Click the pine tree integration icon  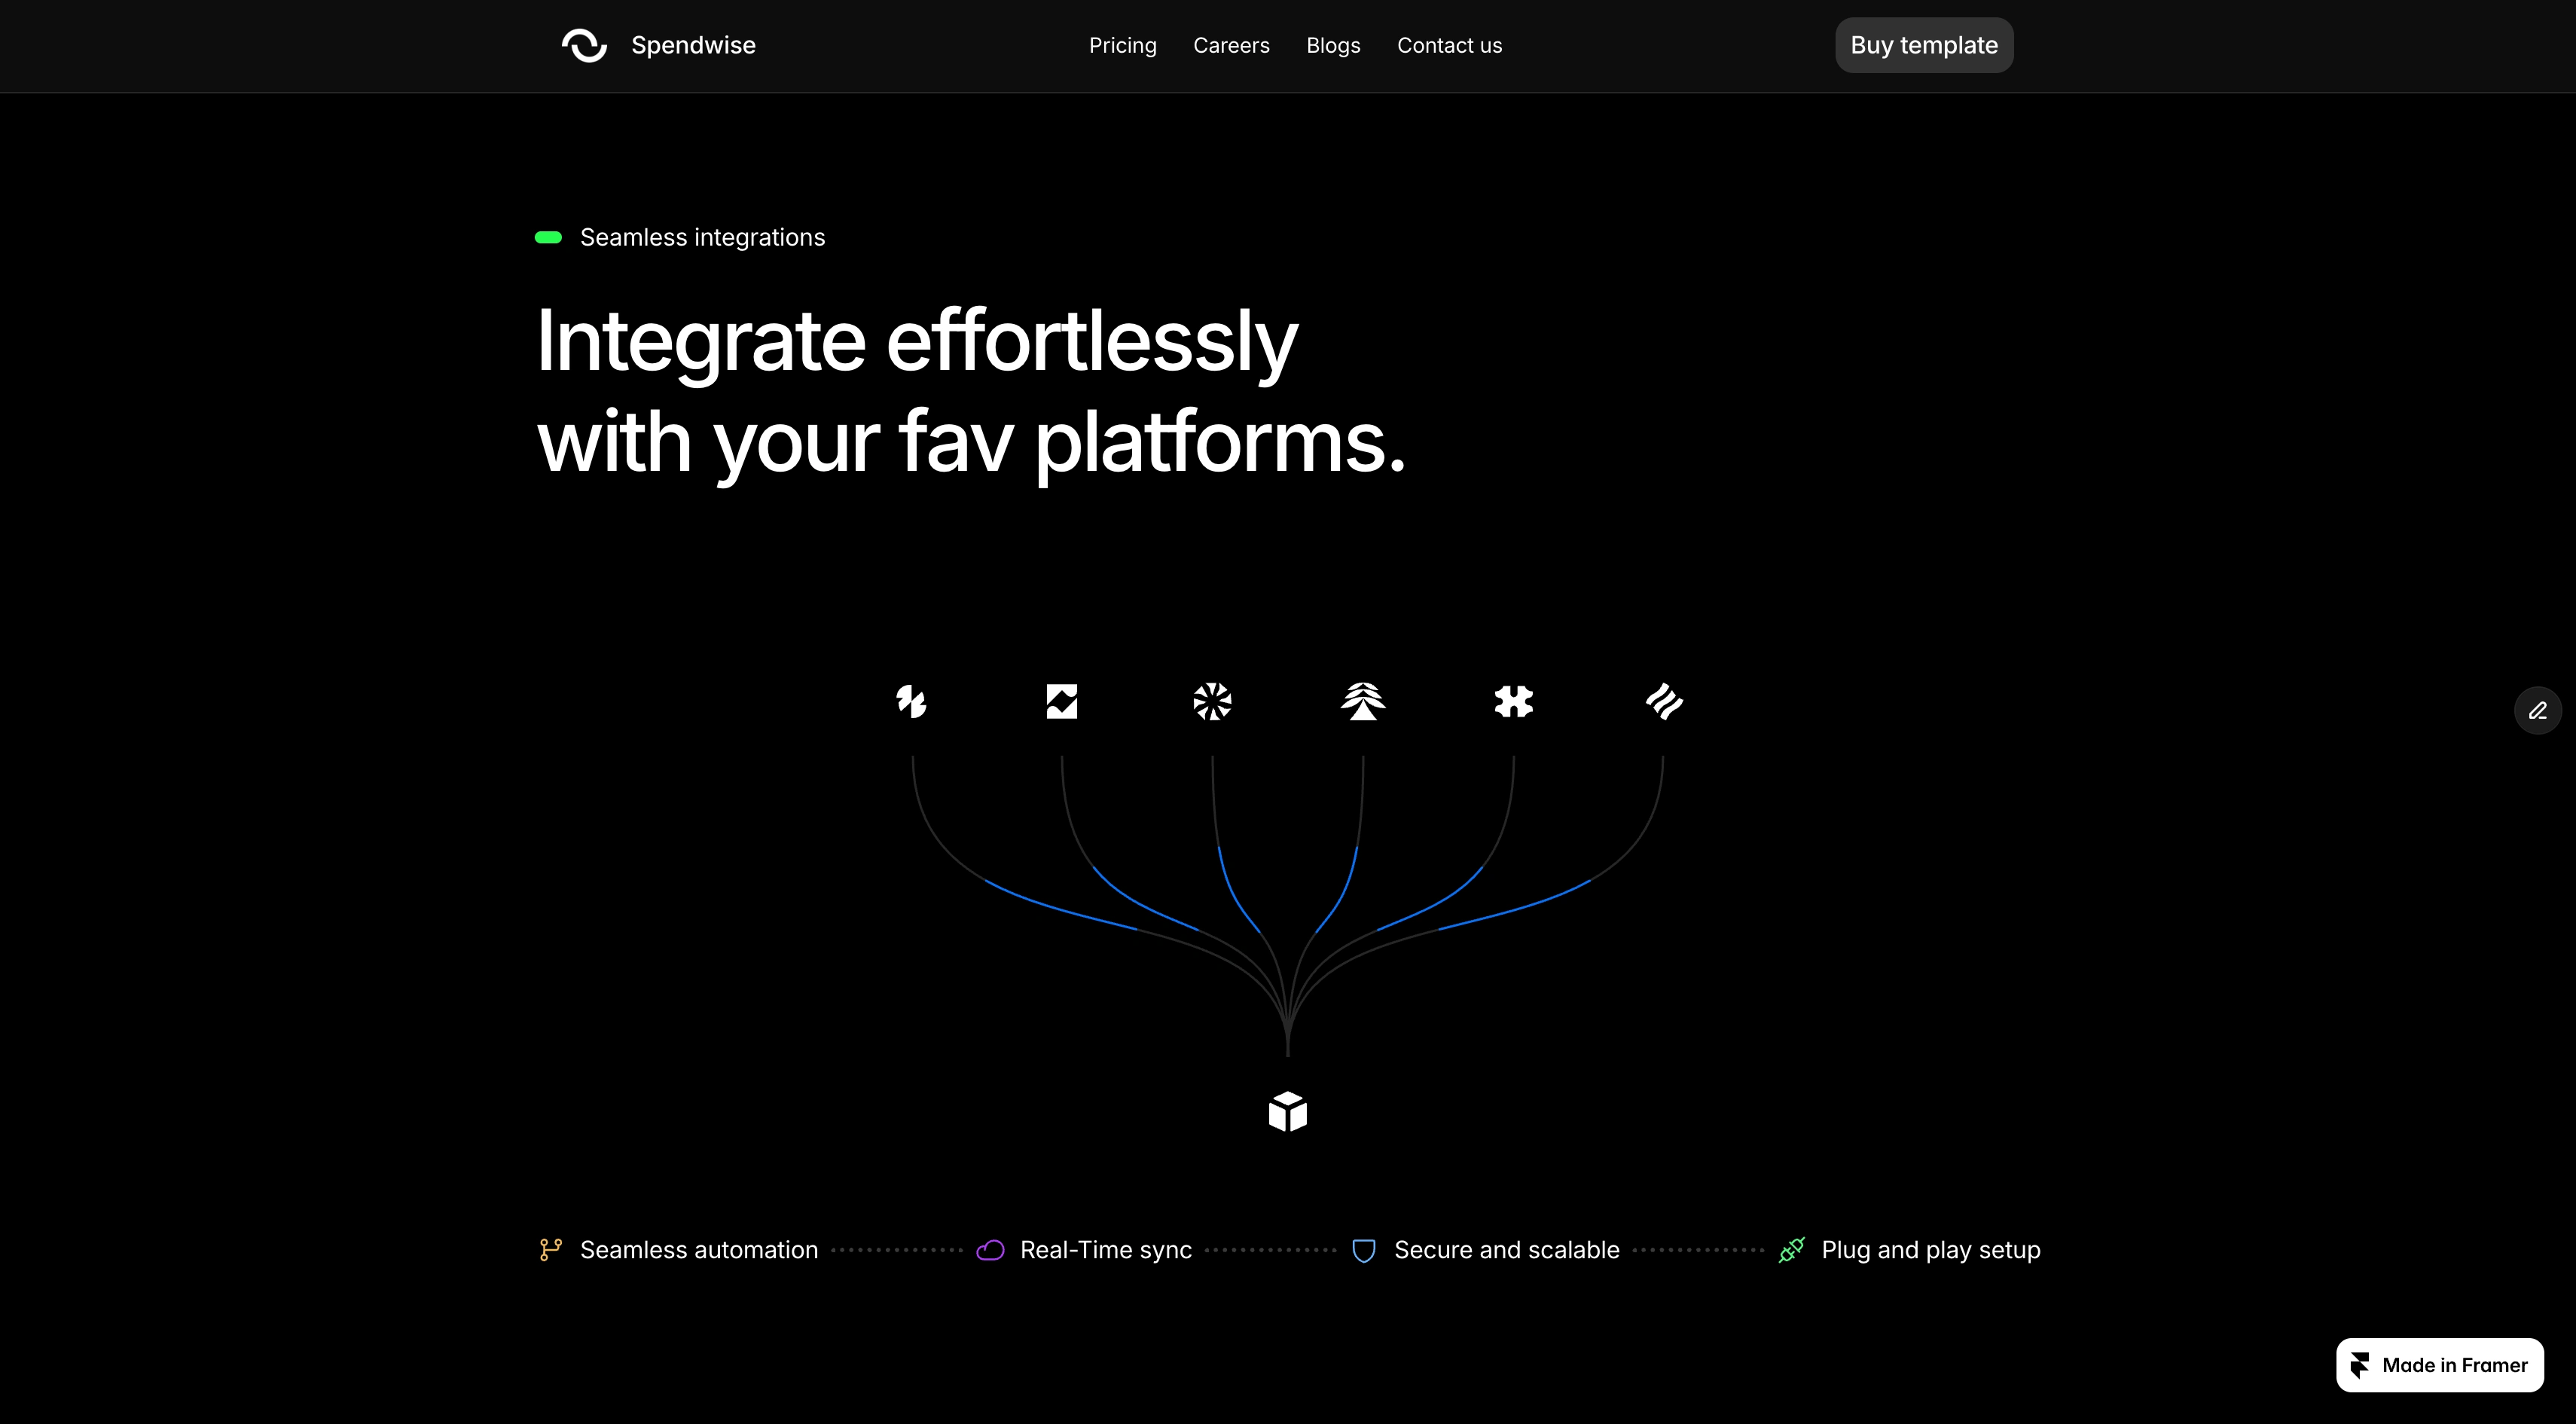tap(1362, 701)
